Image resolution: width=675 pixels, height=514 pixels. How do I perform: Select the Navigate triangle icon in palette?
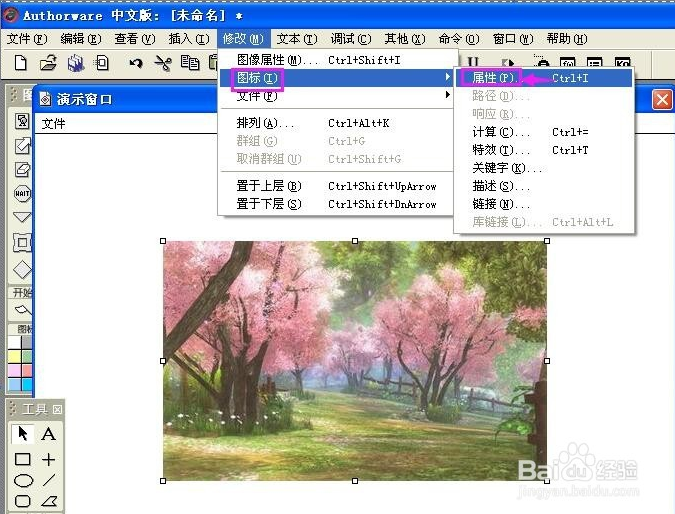pyautogui.click(x=22, y=217)
